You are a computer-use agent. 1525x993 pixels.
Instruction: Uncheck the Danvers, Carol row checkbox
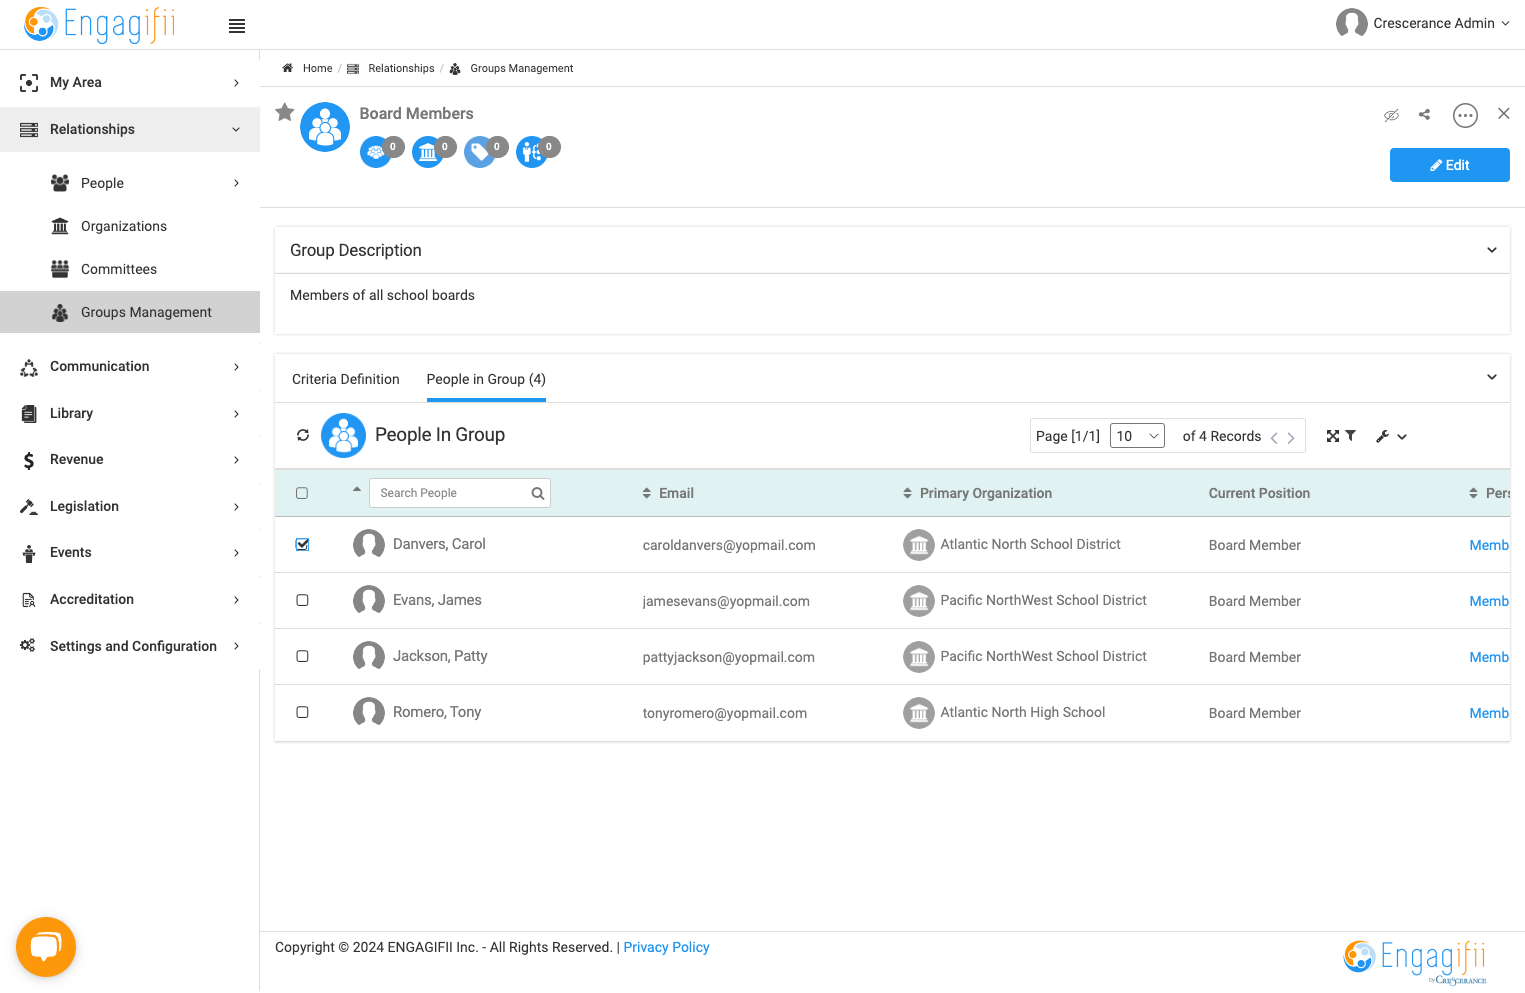(302, 544)
